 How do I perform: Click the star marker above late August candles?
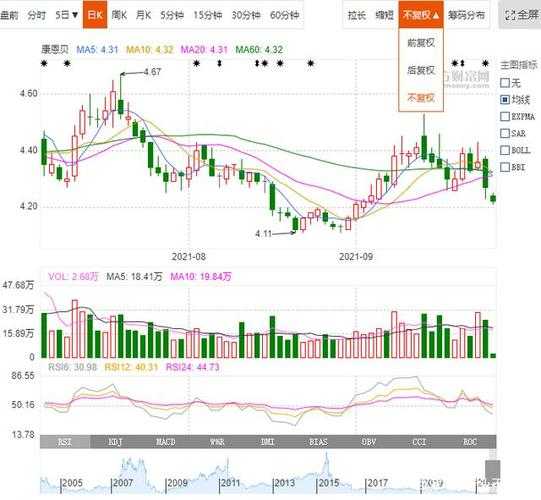[311, 63]
